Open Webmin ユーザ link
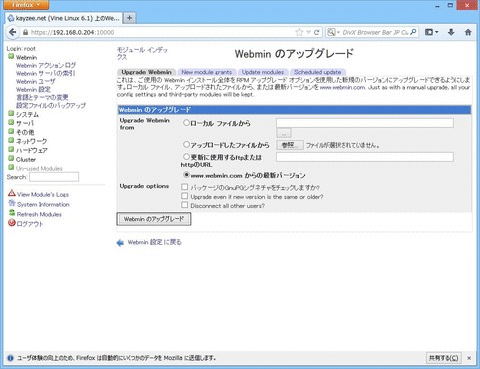Viewport: 480px width, 369px height. (x=36, y=81)
